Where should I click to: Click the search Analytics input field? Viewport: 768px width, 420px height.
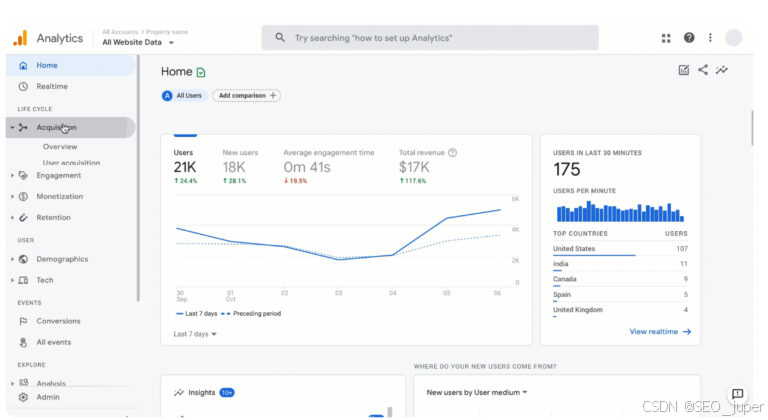430,38
